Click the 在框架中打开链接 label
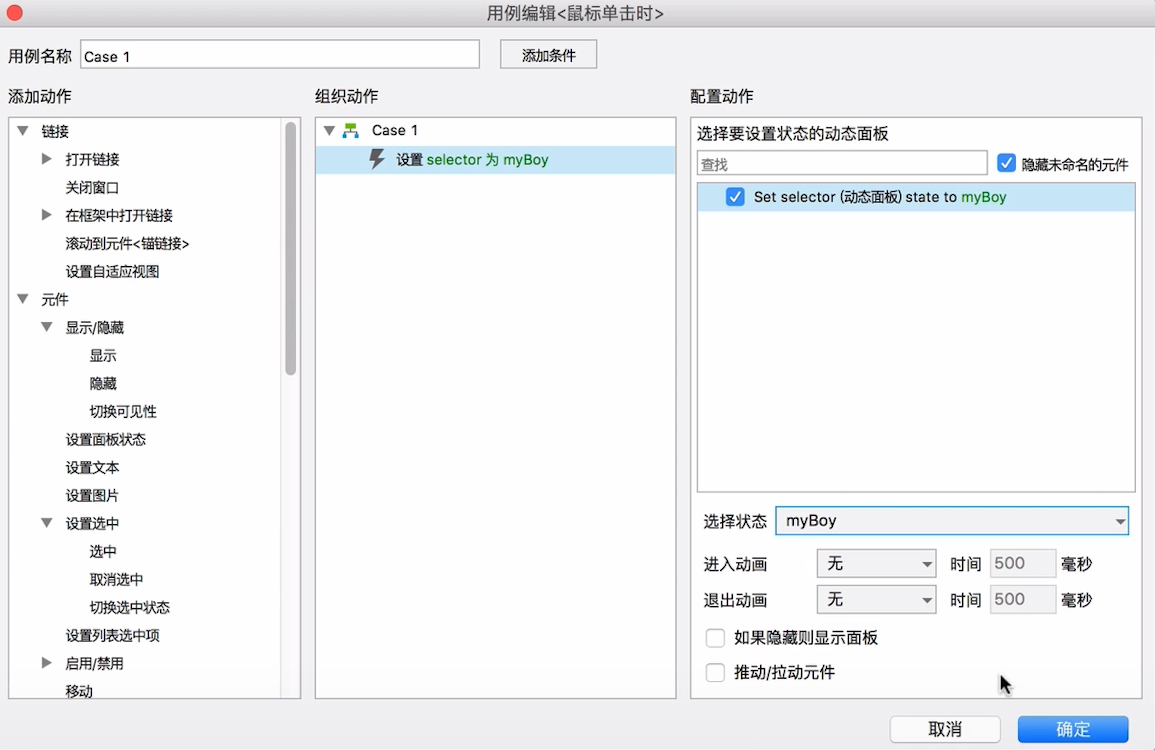This screenshot has width=1155, height=750. [x=119, y=216]
